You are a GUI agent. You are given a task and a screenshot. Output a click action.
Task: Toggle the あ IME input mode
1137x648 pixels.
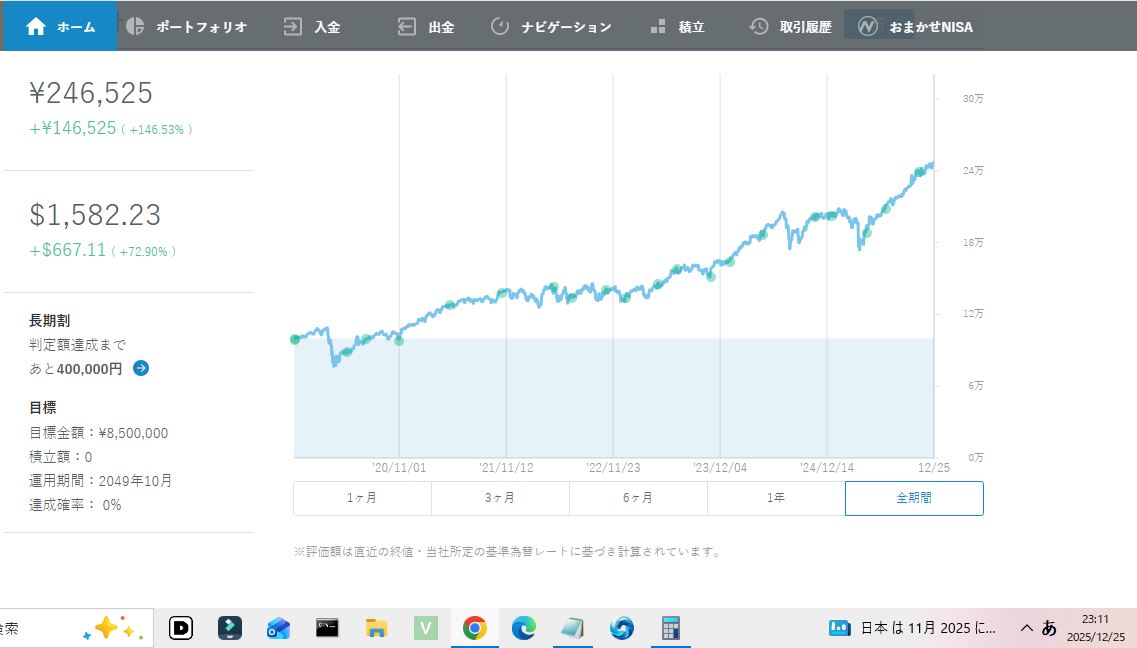[1049, 628]
